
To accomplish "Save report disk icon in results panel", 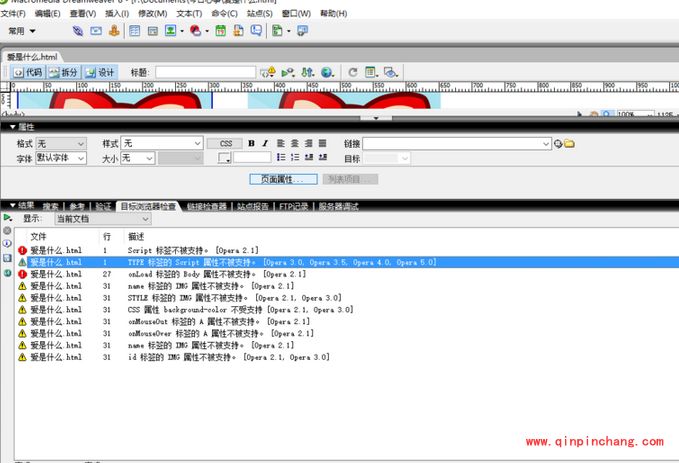I will coord(7,258).
